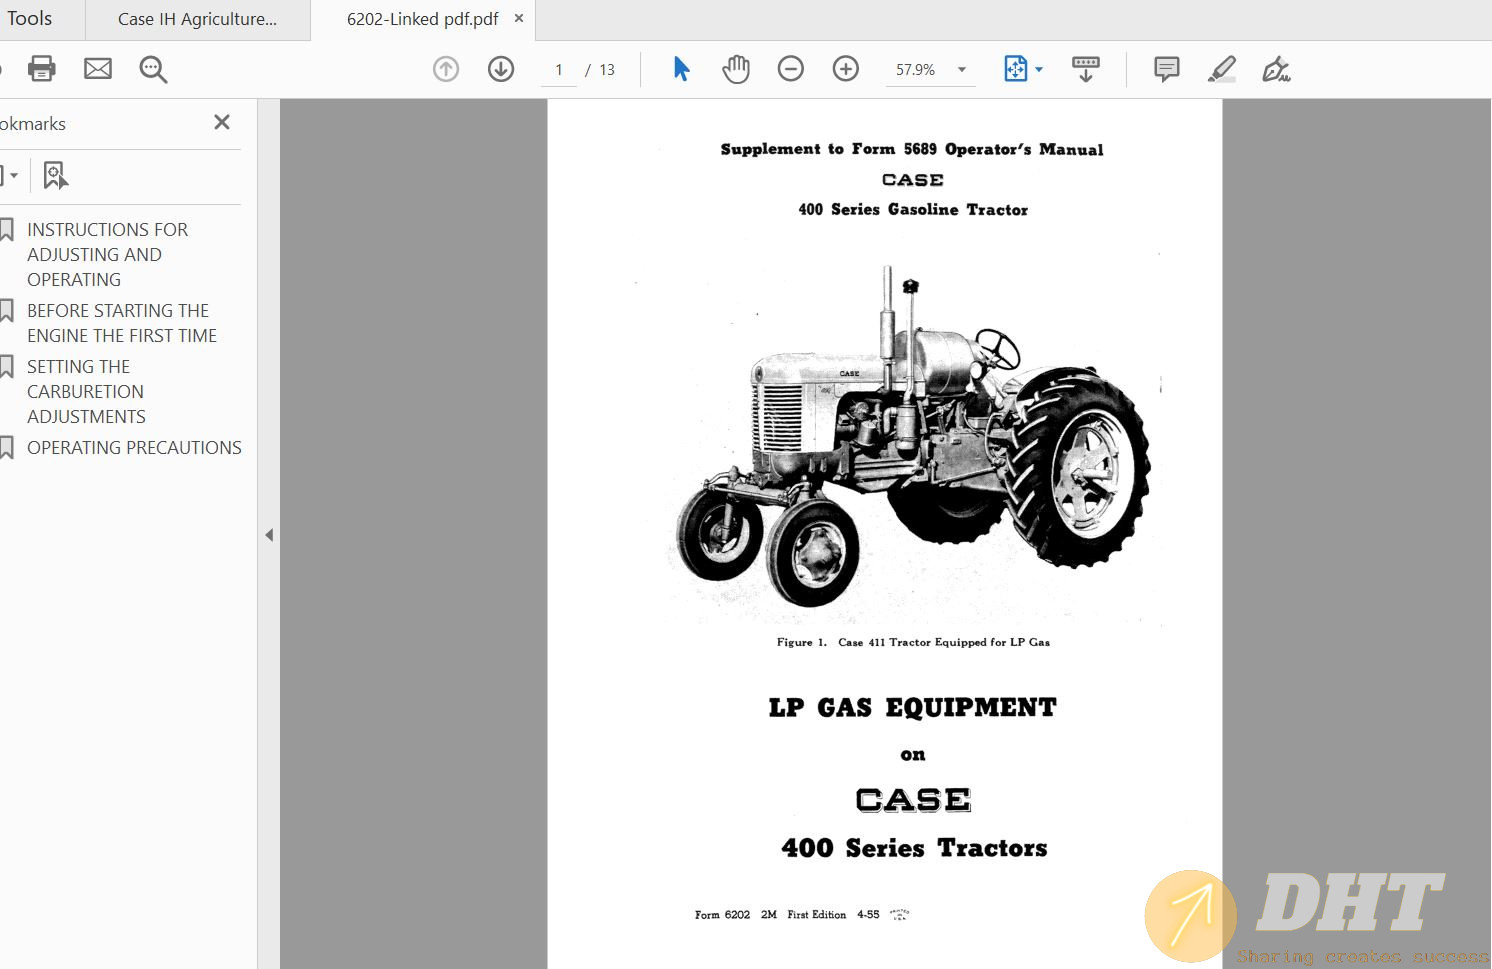Screen dimensions: 1492x969
Task: Go to previous page arrow
Action: [x=446, y=69]
